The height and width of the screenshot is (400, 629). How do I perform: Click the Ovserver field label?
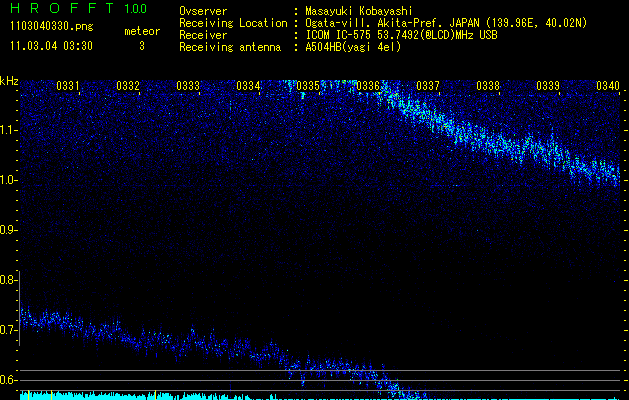click(x=203, y=11)
